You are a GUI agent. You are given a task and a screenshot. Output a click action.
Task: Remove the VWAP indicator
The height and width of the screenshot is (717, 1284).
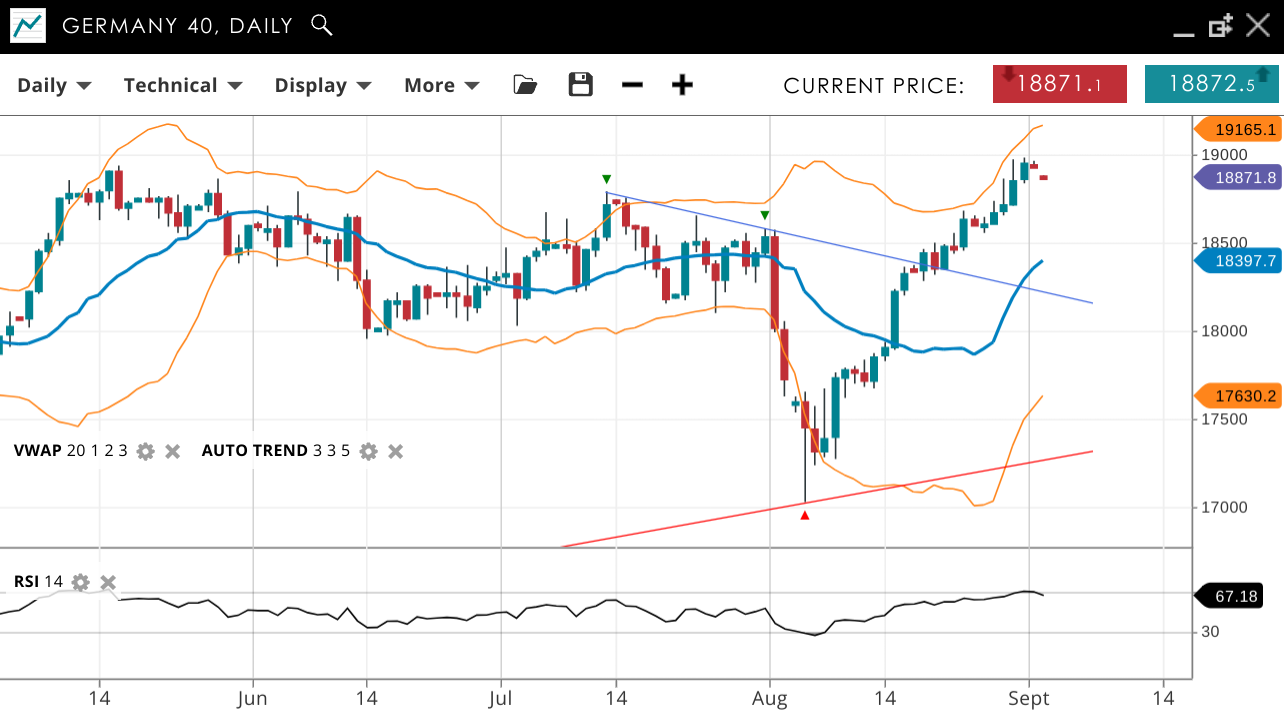click(172, 451)
